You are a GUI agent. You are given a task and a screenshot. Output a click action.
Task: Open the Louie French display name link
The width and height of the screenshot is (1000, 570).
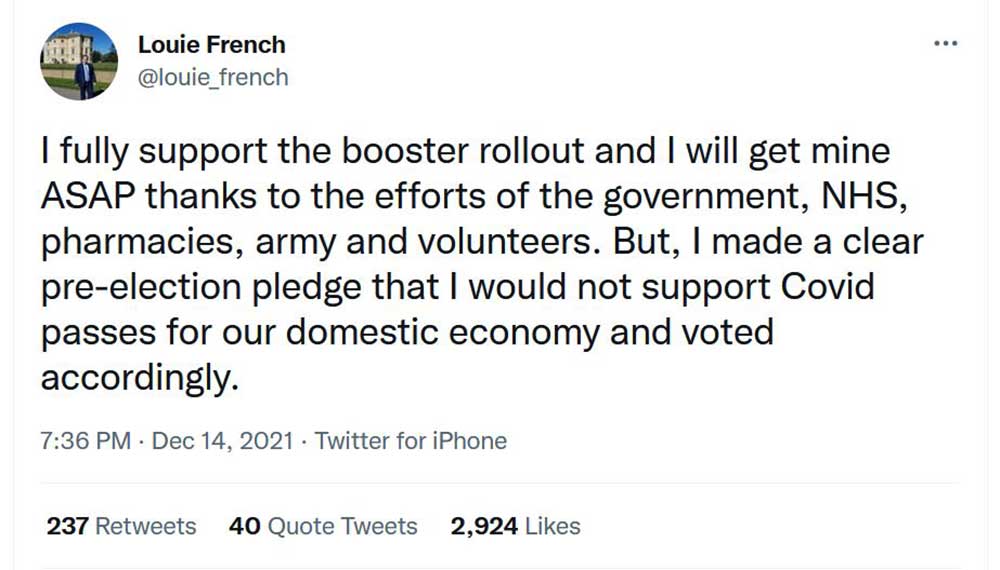(x=211, y=45)
